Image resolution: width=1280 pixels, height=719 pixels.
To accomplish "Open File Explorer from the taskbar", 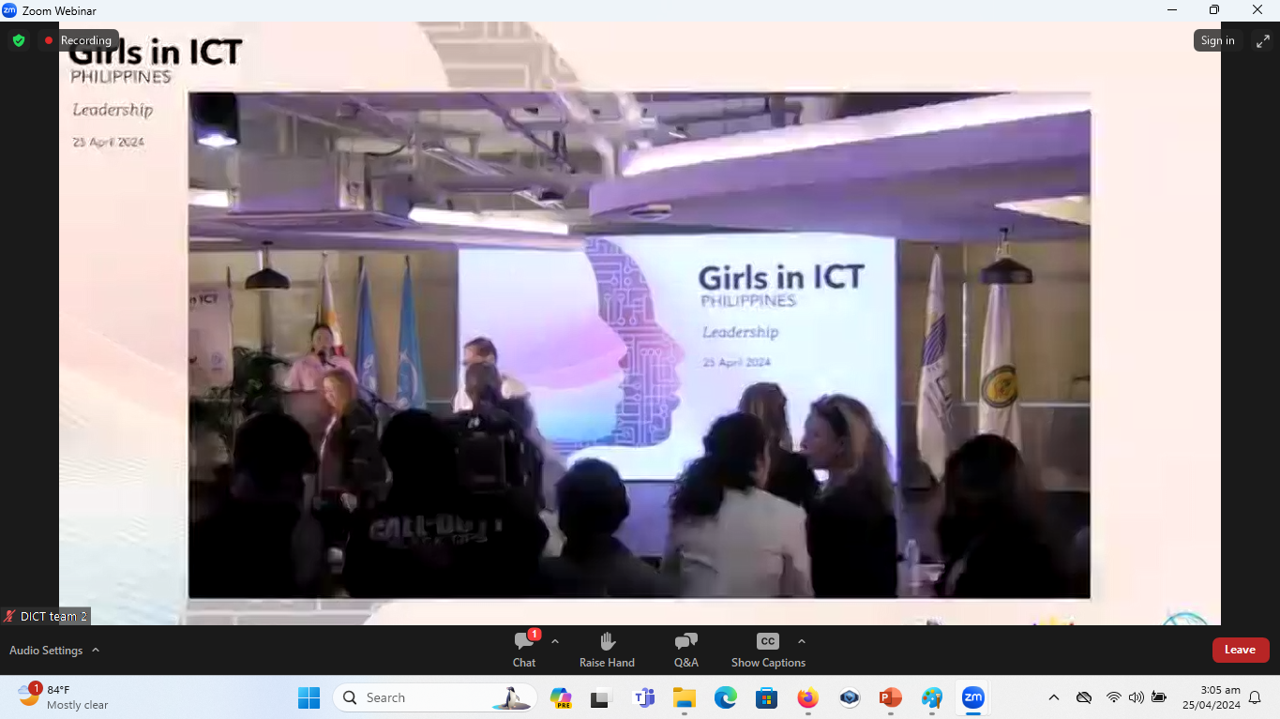I will [684, 698].
